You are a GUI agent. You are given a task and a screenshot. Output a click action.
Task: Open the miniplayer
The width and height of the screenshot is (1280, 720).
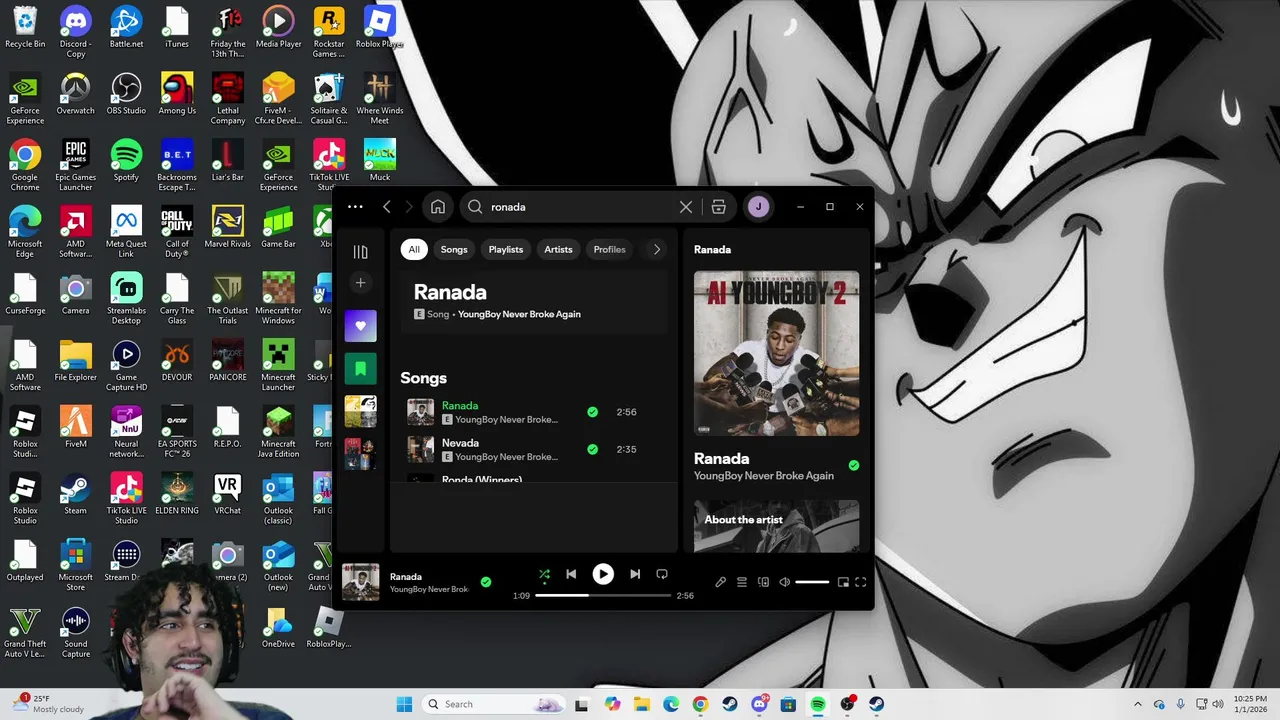click(x=843, y=582)
